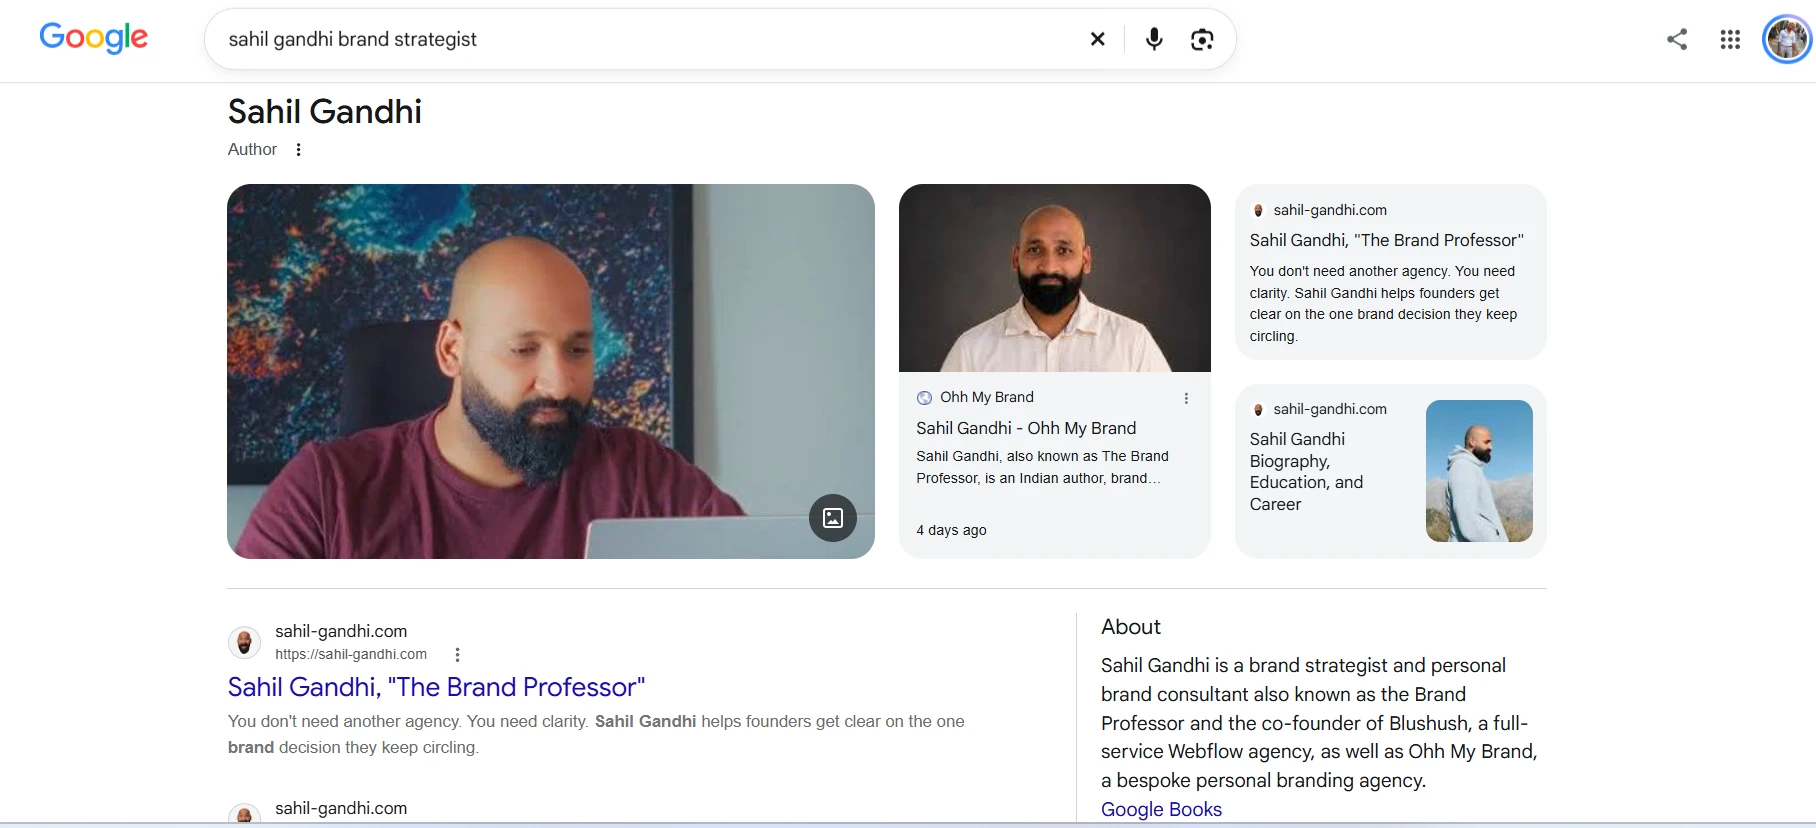Image resolution: width=1816 pixels, height=828 pixels.
Task: Click the 'Sahil Gandhi' heading
Action: [325, 112]
